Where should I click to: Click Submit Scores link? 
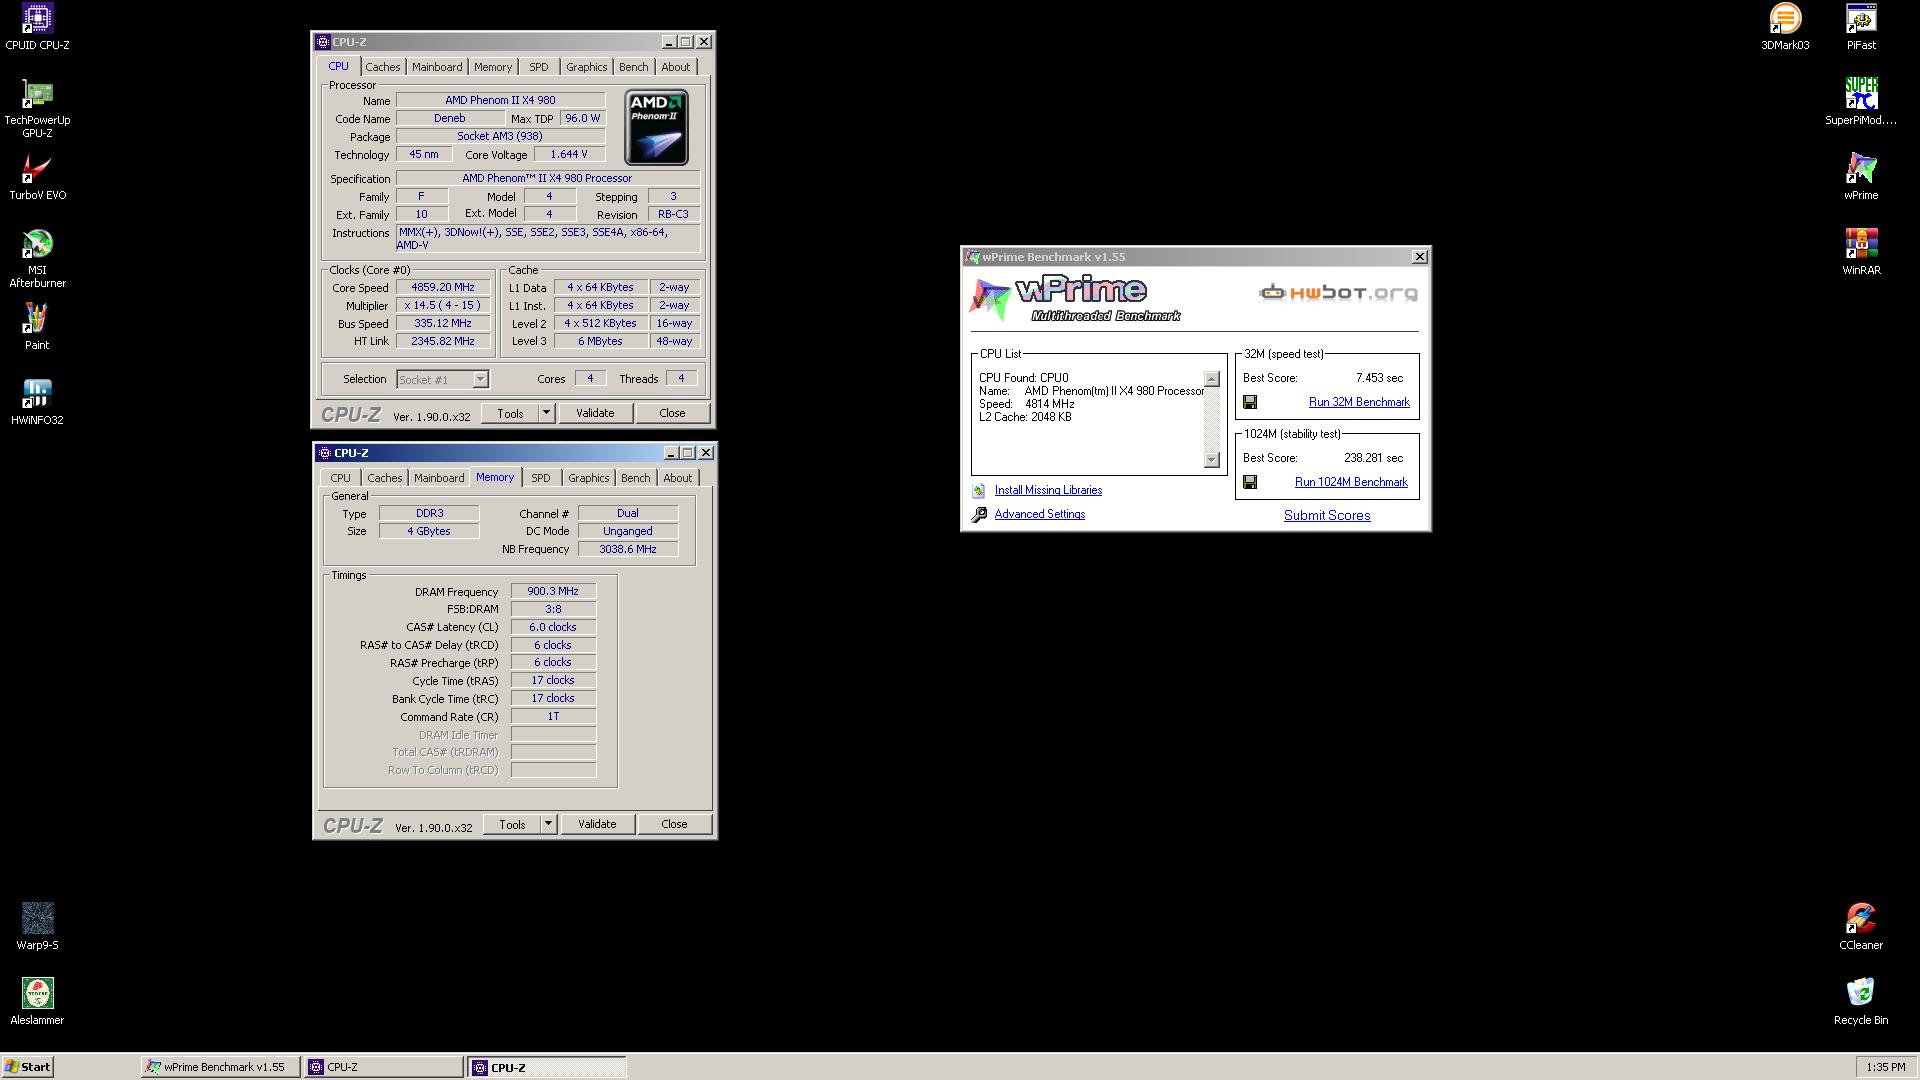(1327, 516)
